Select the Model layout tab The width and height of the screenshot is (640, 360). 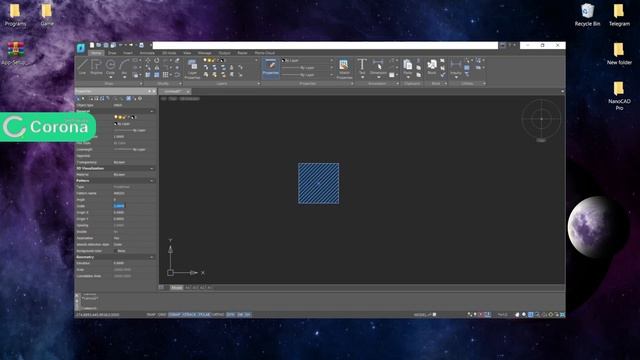pyautogui.click(x=176, y=288)
